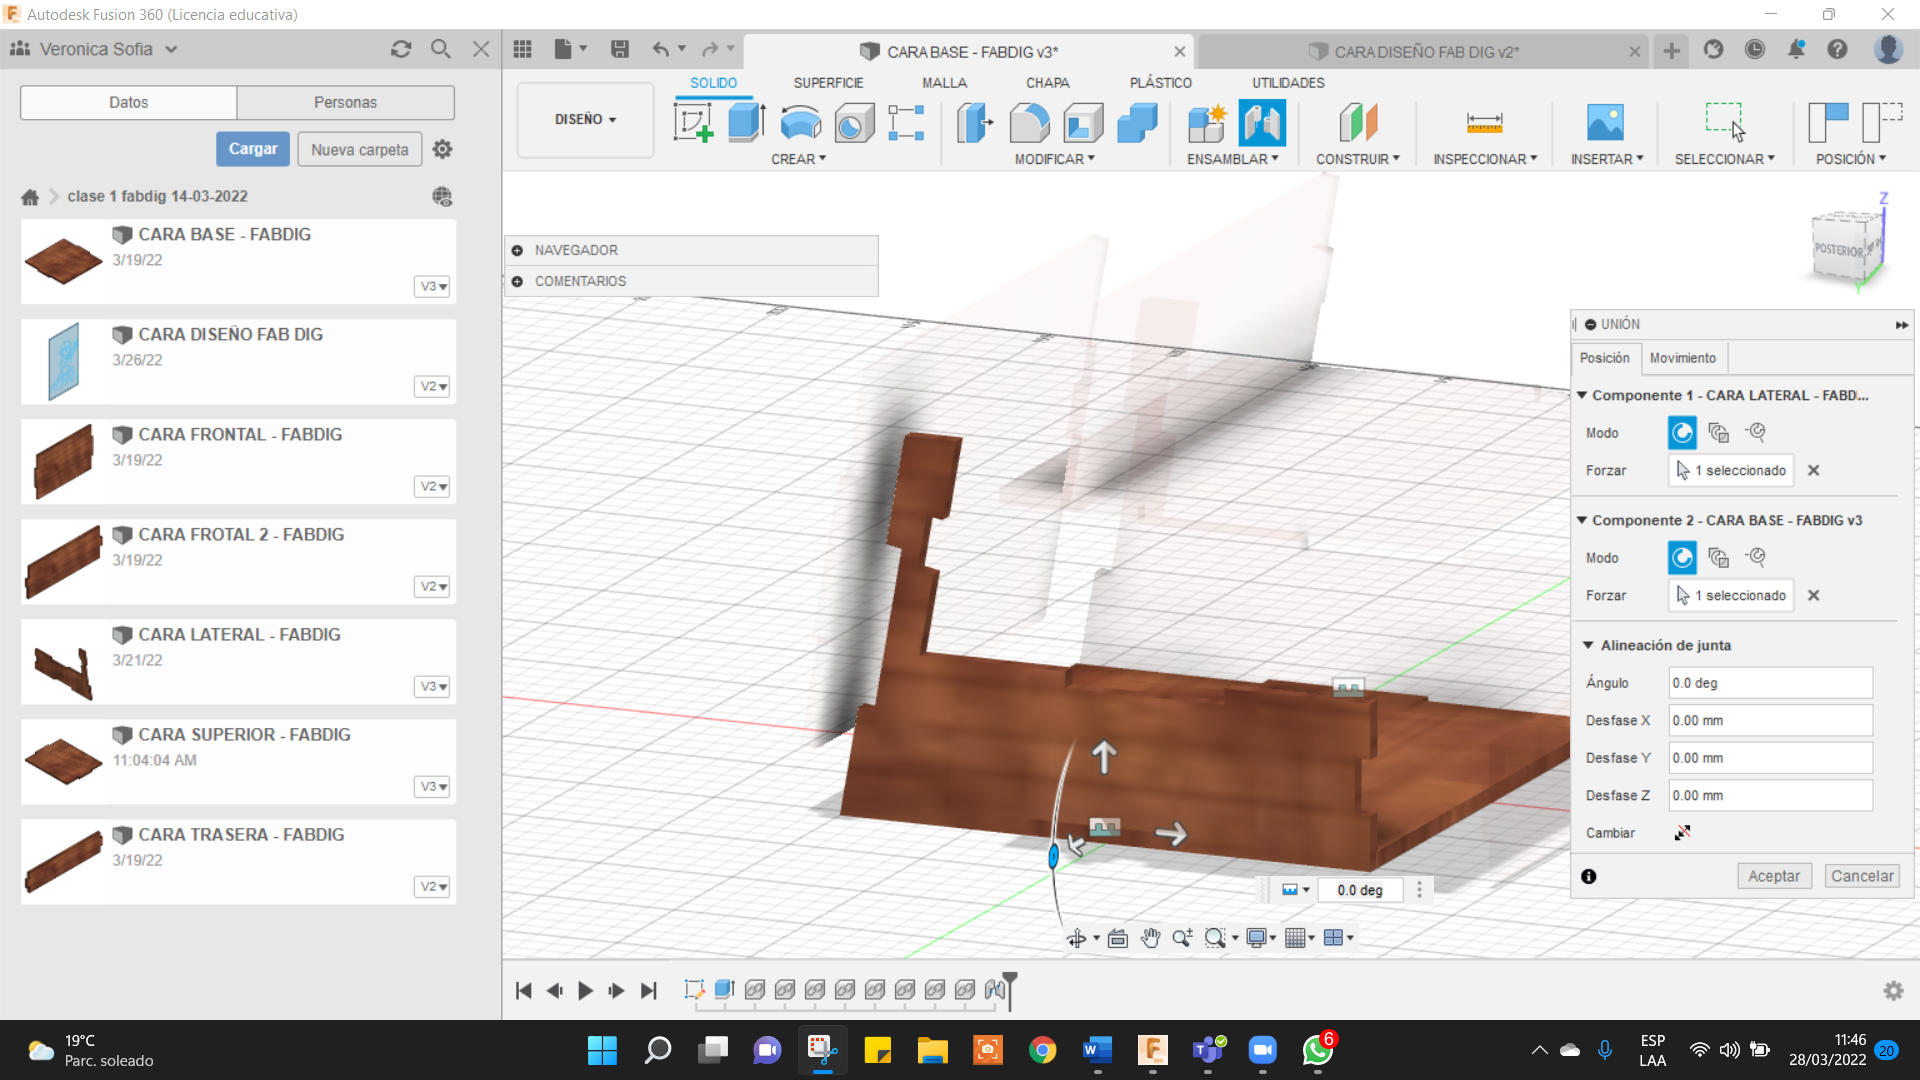Click the Flip (Cambiar) icon in joint alignment

[x=1682, y=833]
